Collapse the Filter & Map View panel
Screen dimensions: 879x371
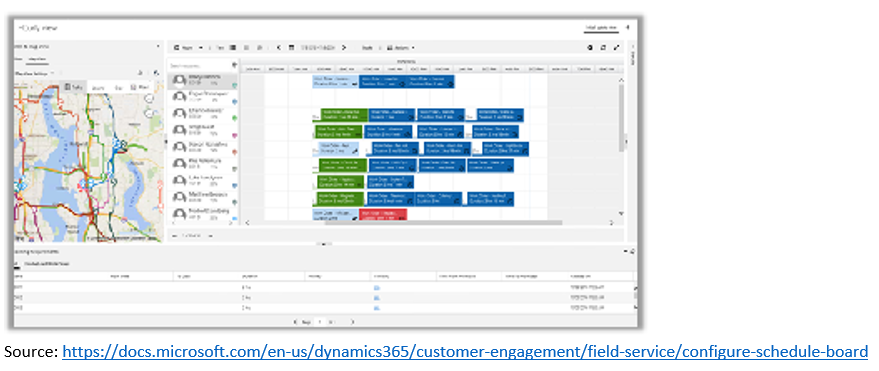pyautogui.click(x=158, y=46)
